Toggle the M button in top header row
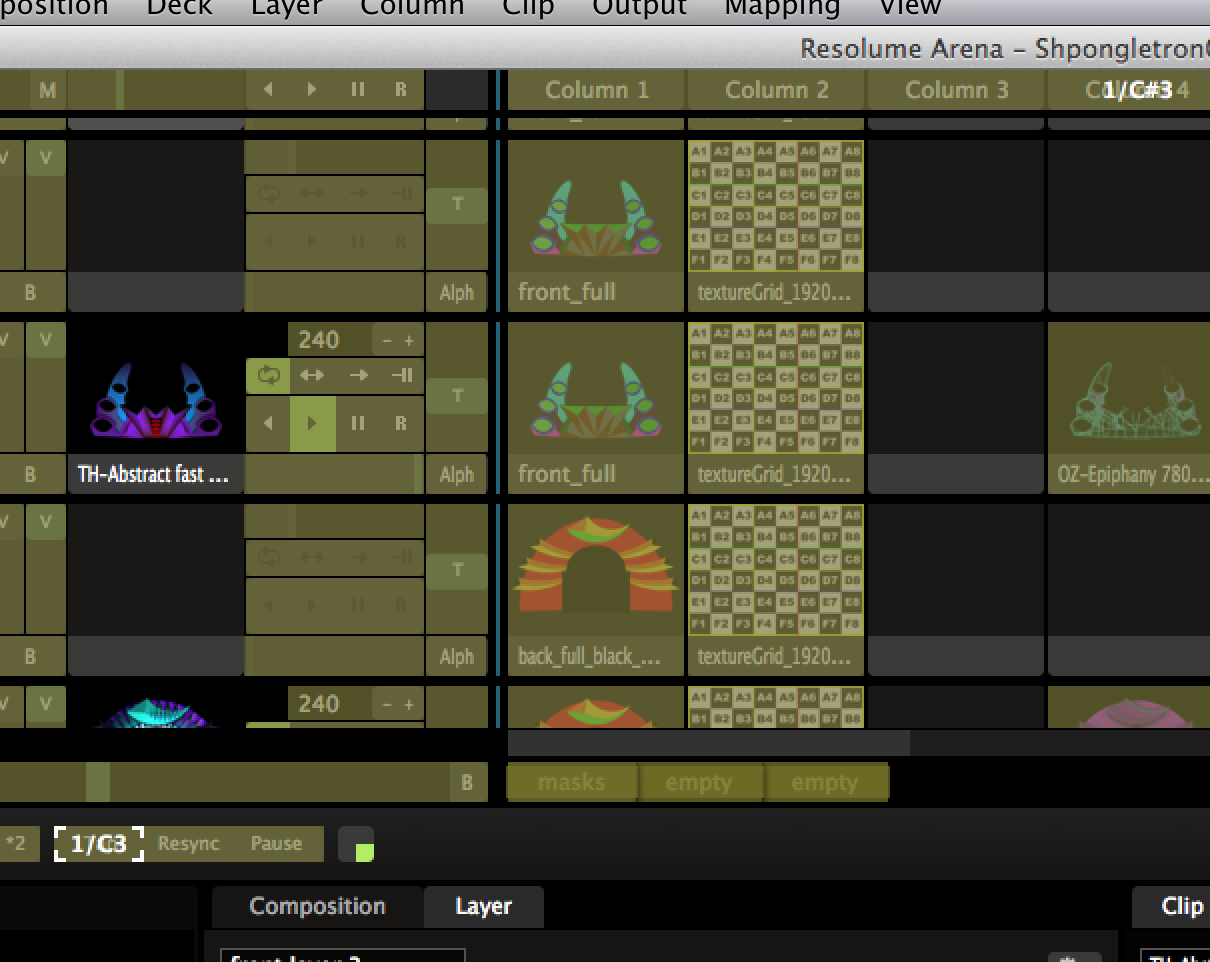The width and height of the screenshot is (1210, 962). pos(47,91)
